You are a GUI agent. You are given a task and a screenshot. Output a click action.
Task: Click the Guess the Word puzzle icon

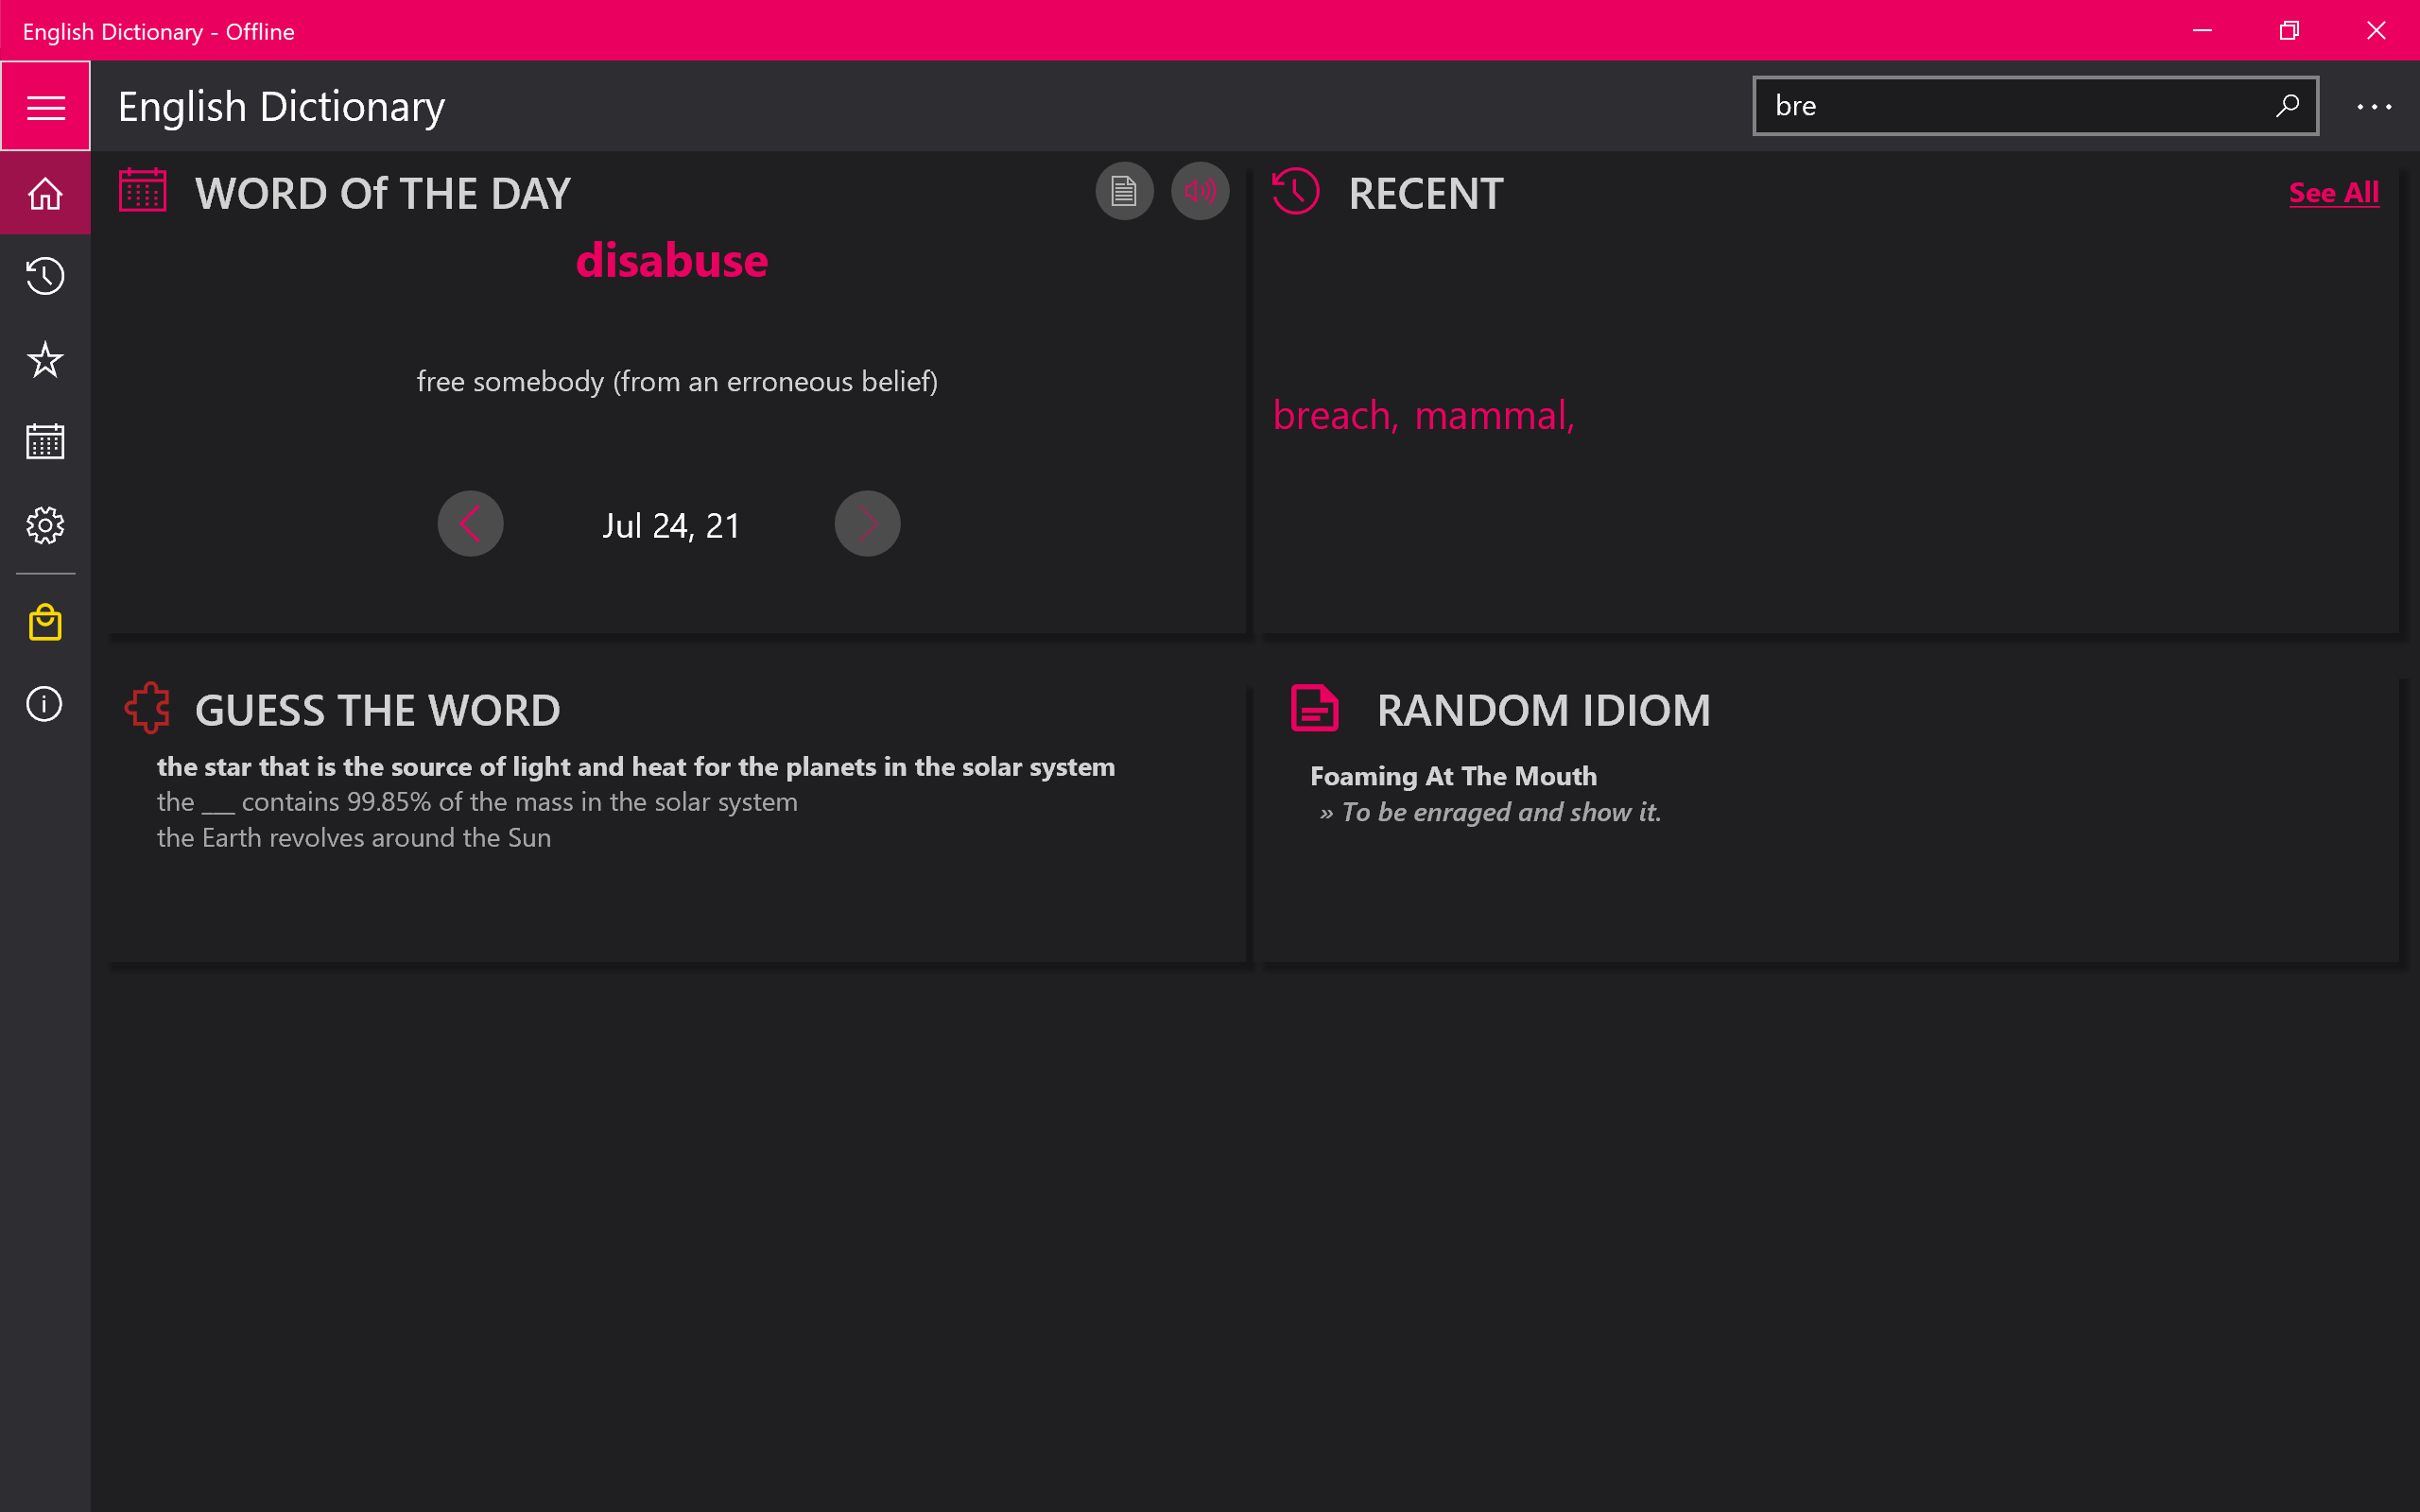[x=148, y=707]
